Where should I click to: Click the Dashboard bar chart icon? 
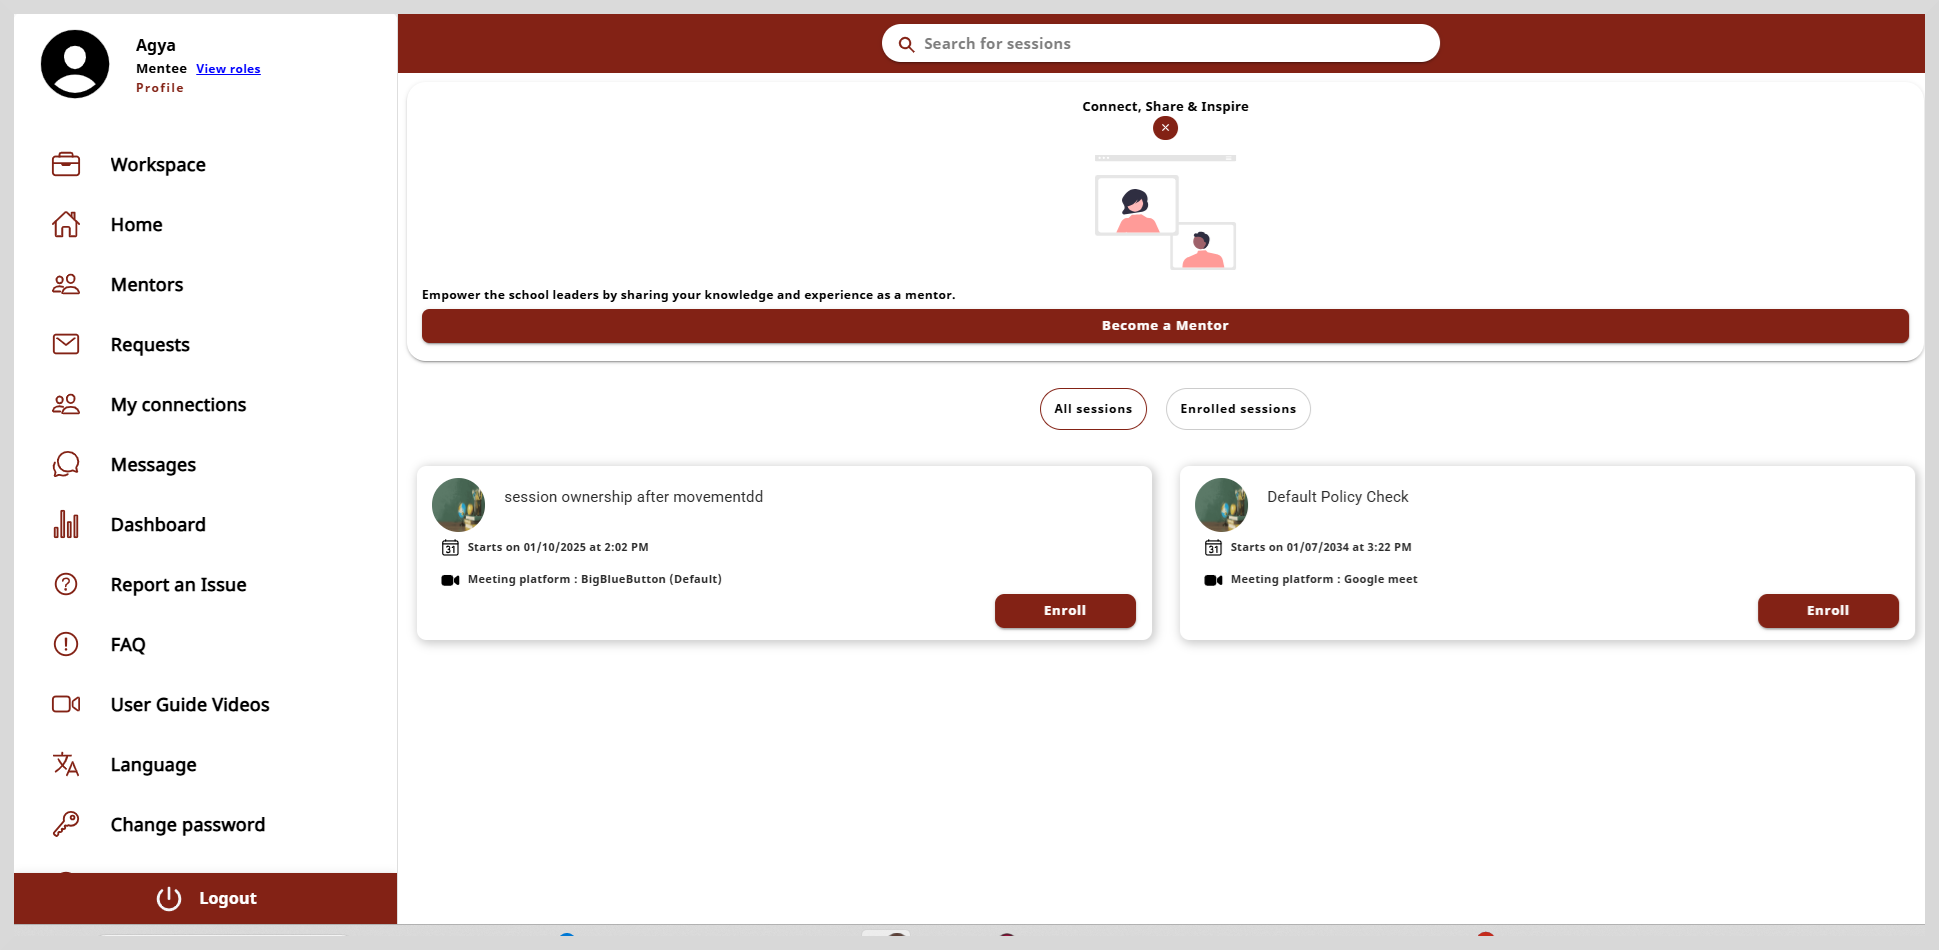click(66, 524)
